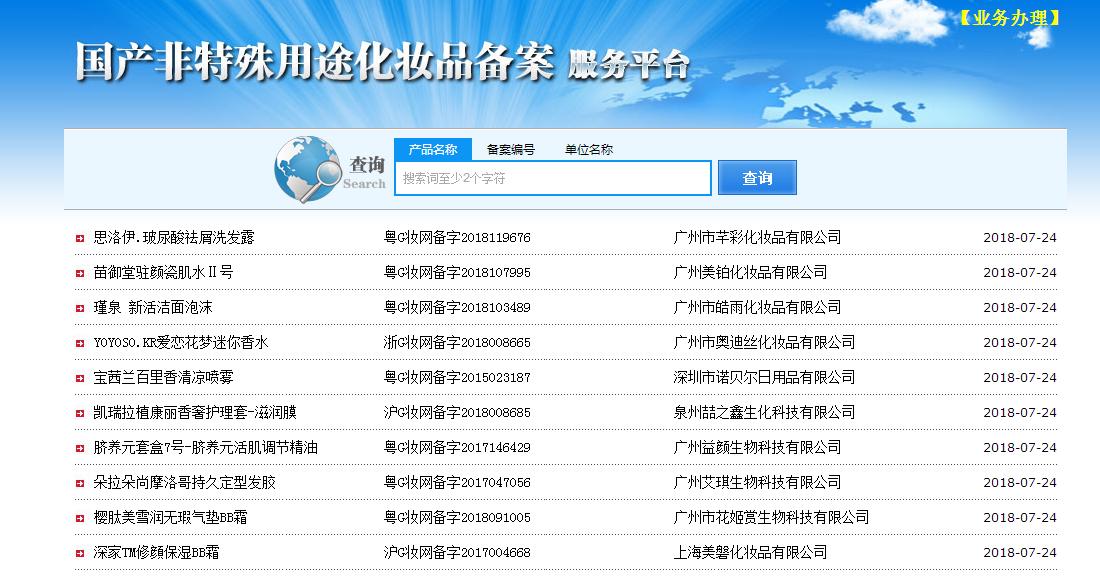Open product YOYOSO.KR爱恋花梦迷你香水

181,342
